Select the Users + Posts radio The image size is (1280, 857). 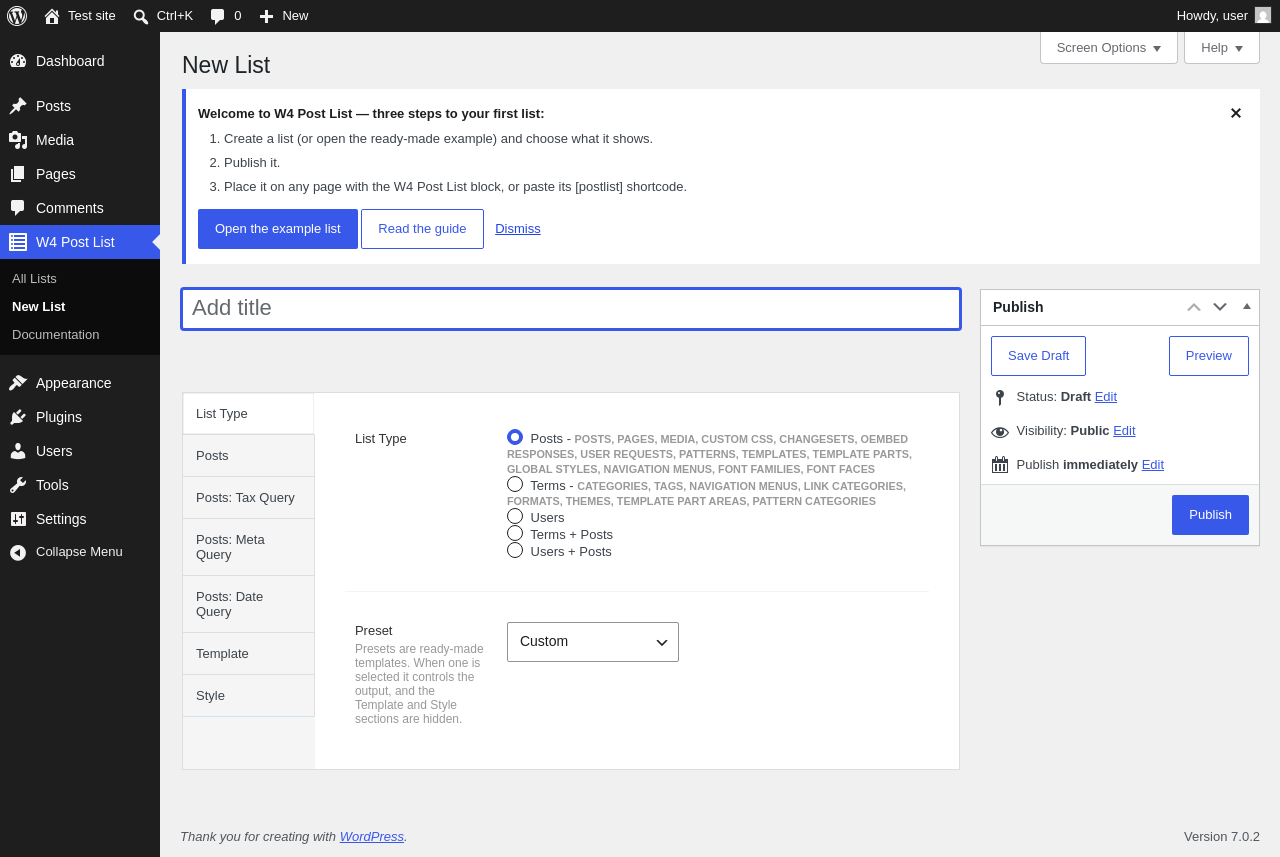(515, 550)
